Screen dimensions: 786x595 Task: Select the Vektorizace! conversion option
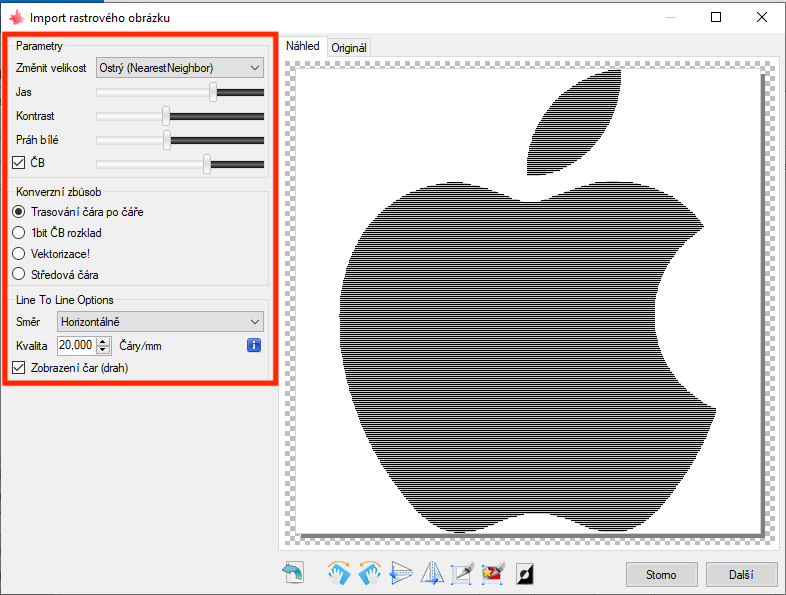click(19, 253)
